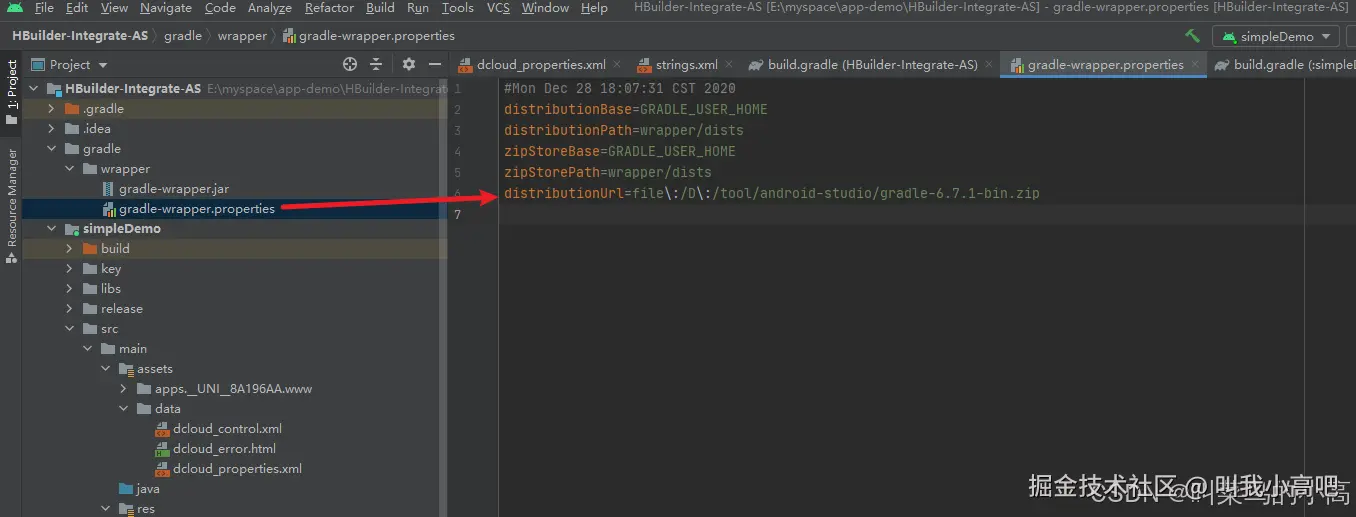1356x517 pixels.
Task: Switch to the build.gradle (:simpleDemo) tab
Action: (1284, 65)
